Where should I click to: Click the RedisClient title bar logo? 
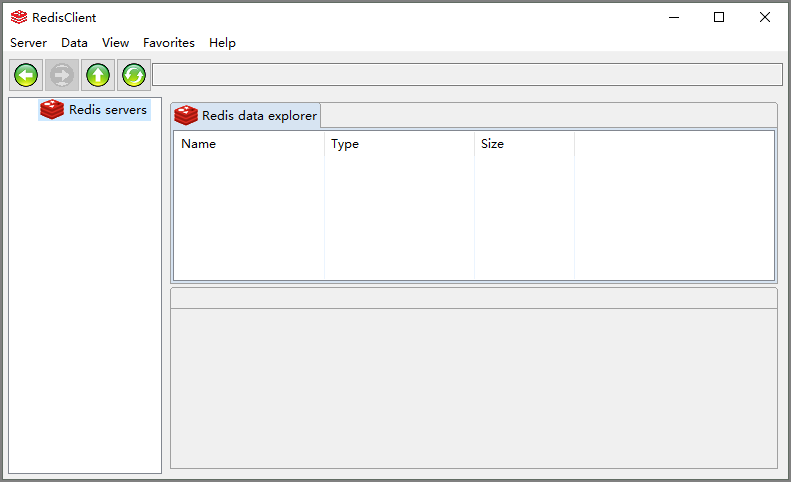pos(19,17)
